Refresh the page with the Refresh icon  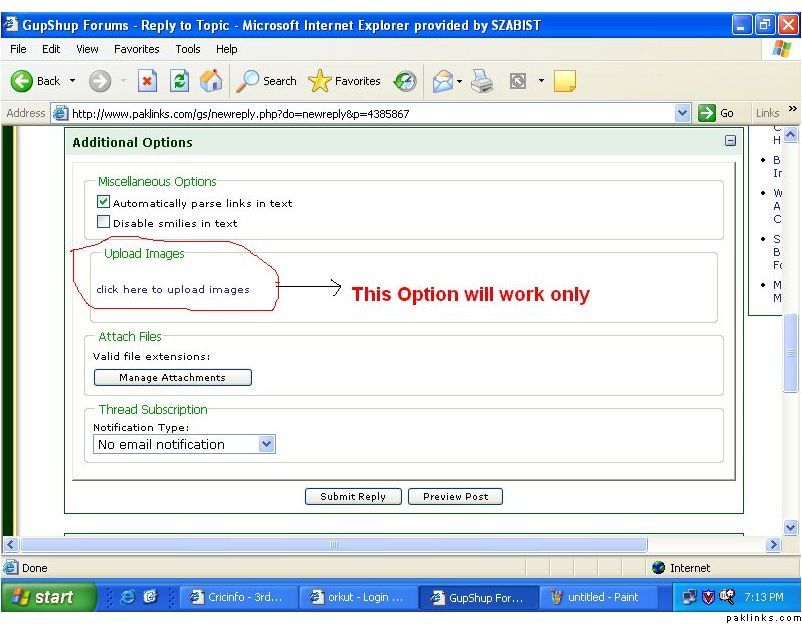(179, 81)
